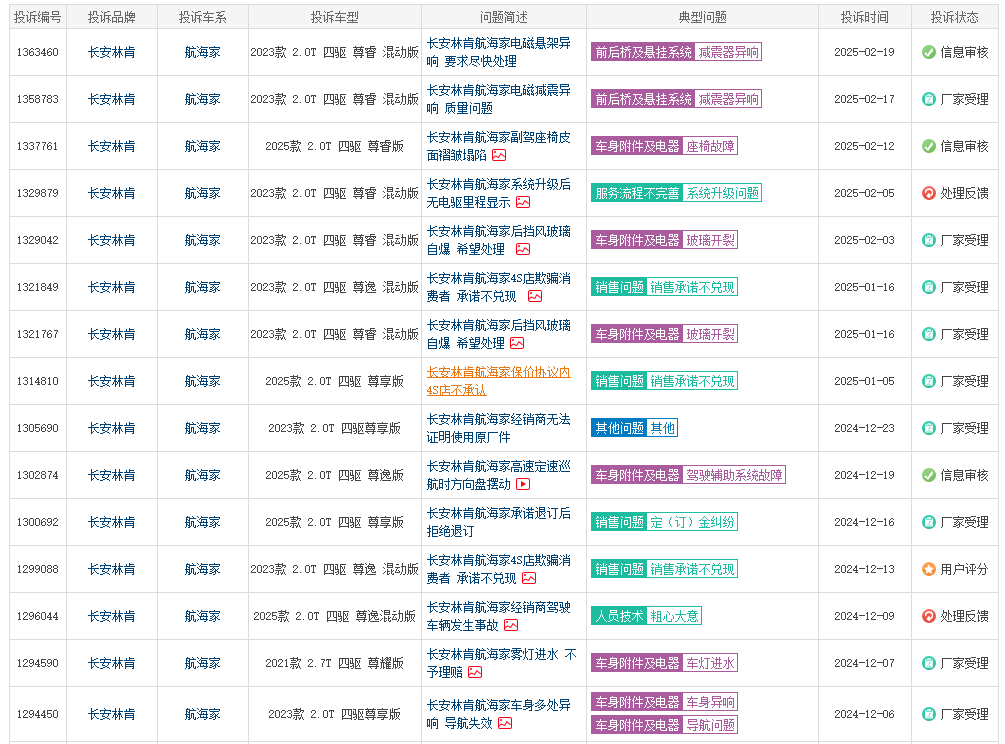Click the red 处理反馈 status icon for complaint 1296044
Screen dimensions: 1005x744
pyautogui.click(x=929, y=616)
